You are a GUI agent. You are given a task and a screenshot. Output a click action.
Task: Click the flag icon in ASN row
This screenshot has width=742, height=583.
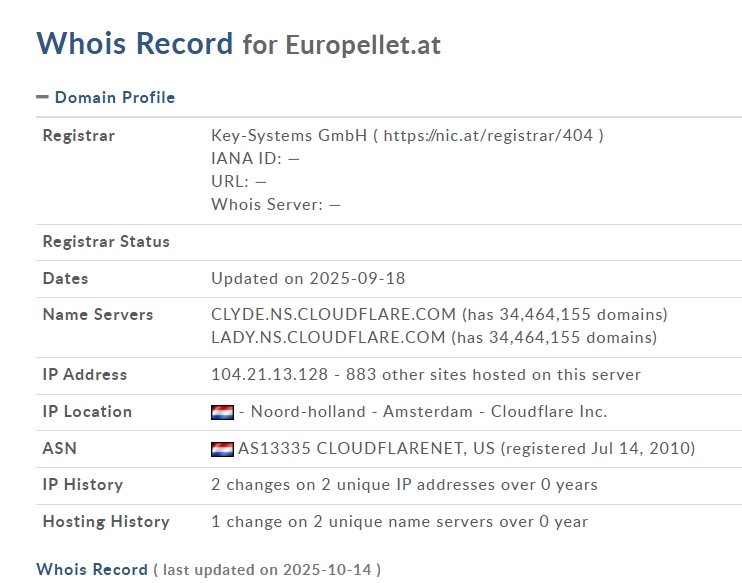click(222, 449)
